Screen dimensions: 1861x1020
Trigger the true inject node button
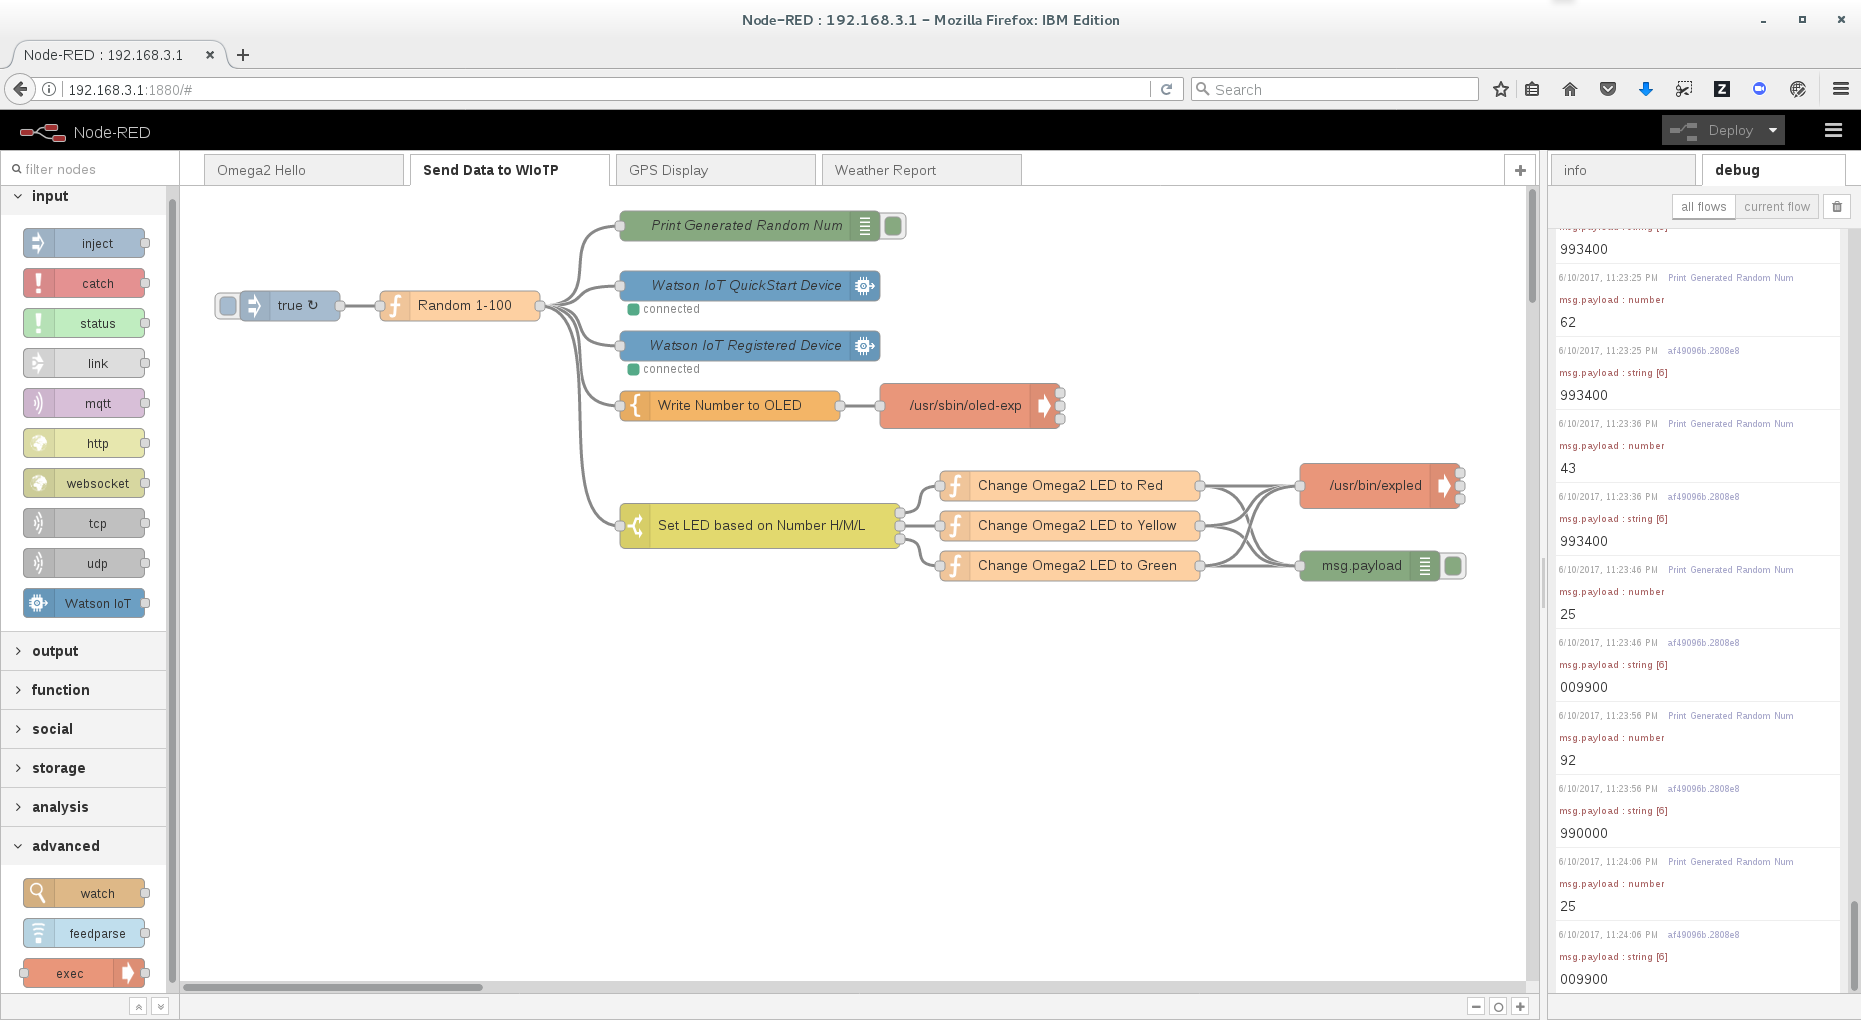click(228, 306)
